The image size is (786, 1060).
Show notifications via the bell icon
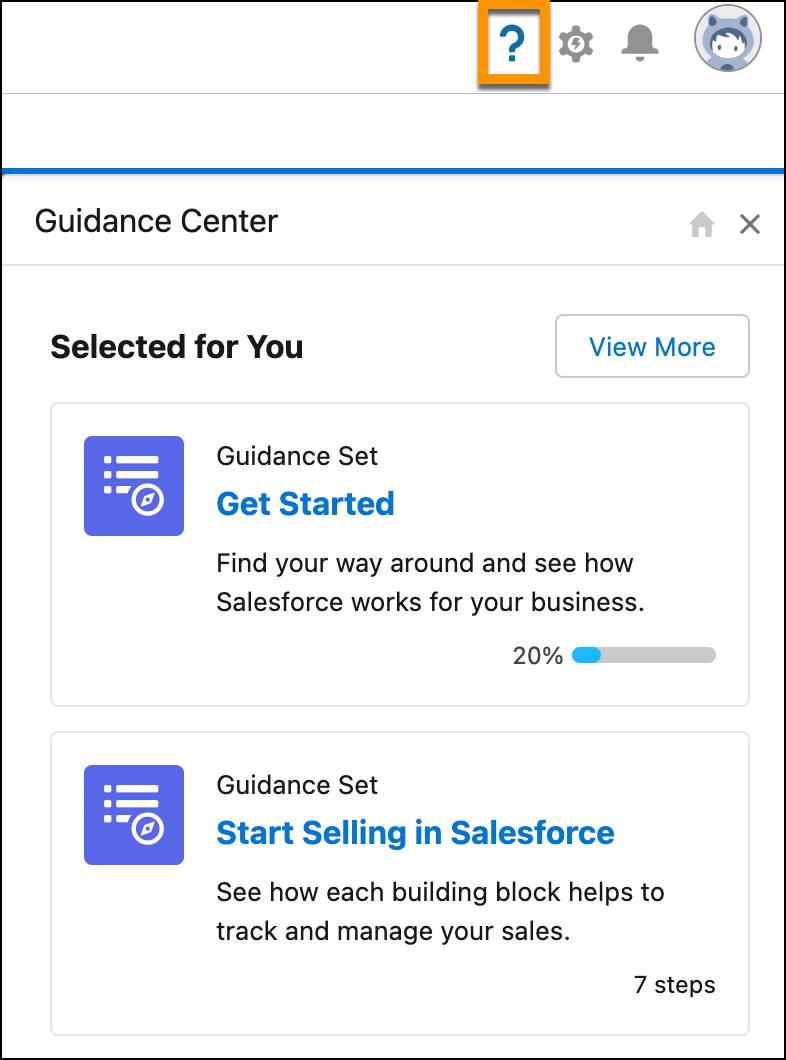[x=639, y=43]
